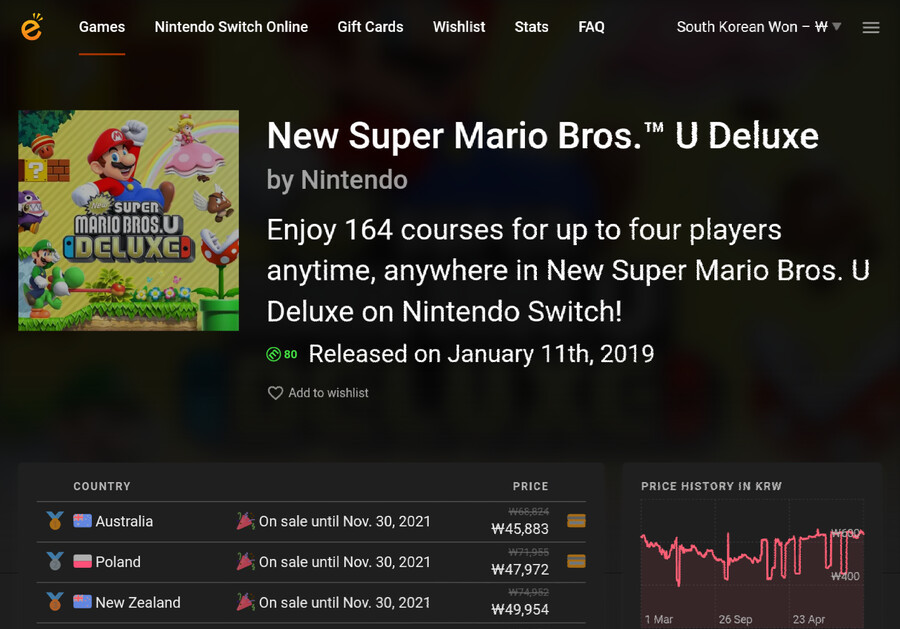Click the Nintendo publisher link
The height and width of the screenshot is (629, 900).
pos(354,180)
